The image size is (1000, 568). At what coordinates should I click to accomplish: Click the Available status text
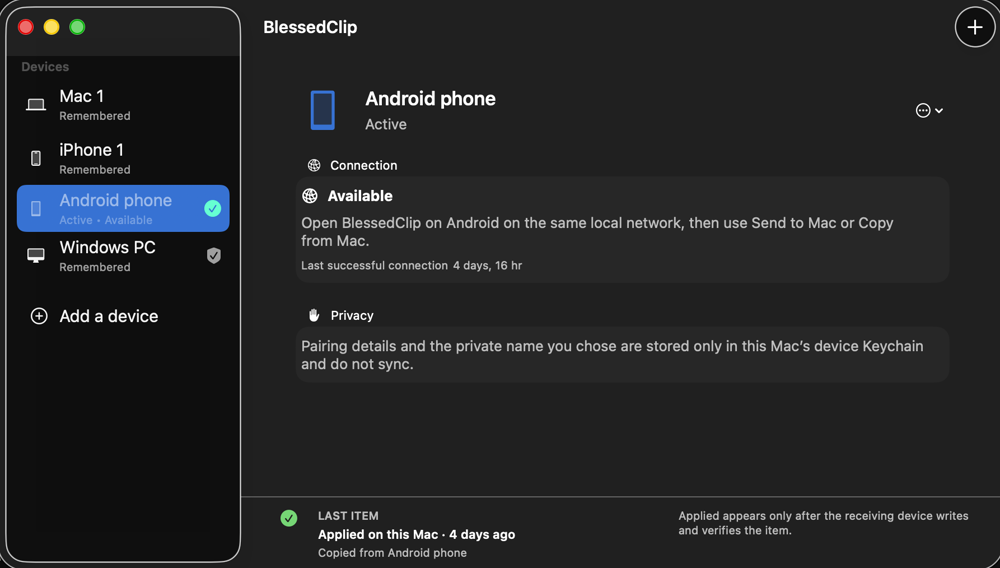pos(360,196)
